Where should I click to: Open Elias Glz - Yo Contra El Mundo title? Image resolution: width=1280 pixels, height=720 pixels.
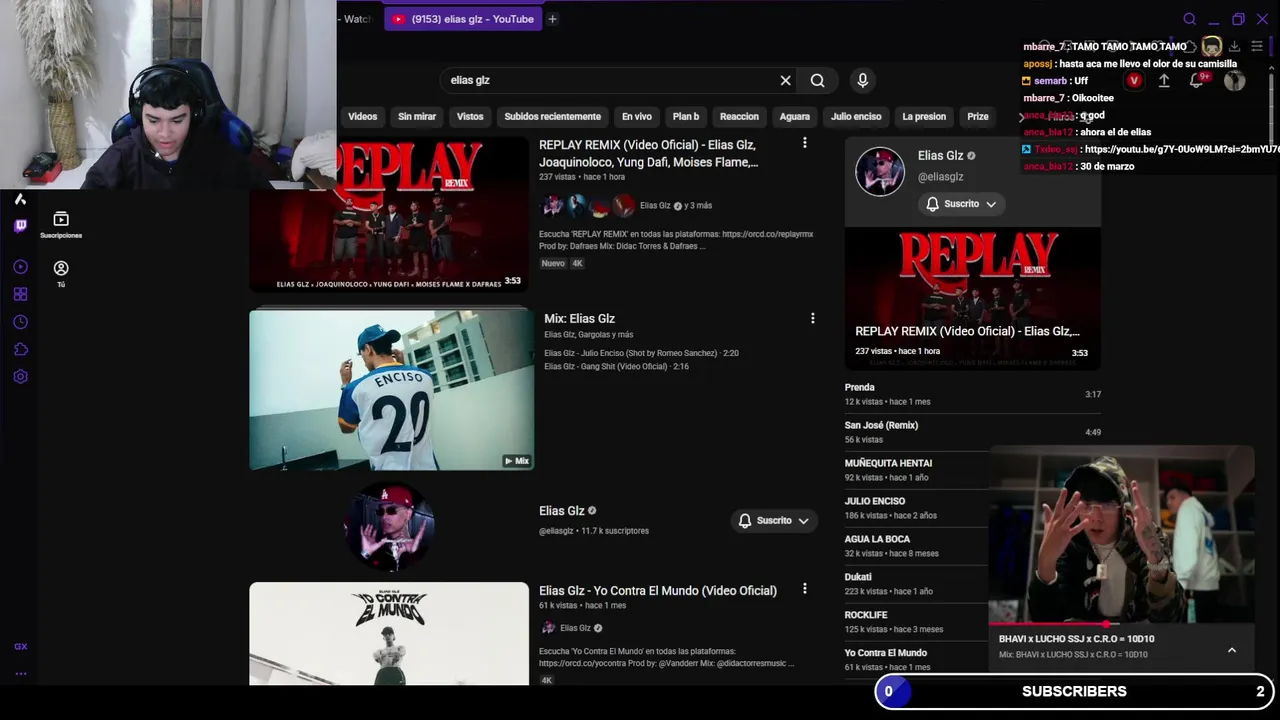click(658, 590)
